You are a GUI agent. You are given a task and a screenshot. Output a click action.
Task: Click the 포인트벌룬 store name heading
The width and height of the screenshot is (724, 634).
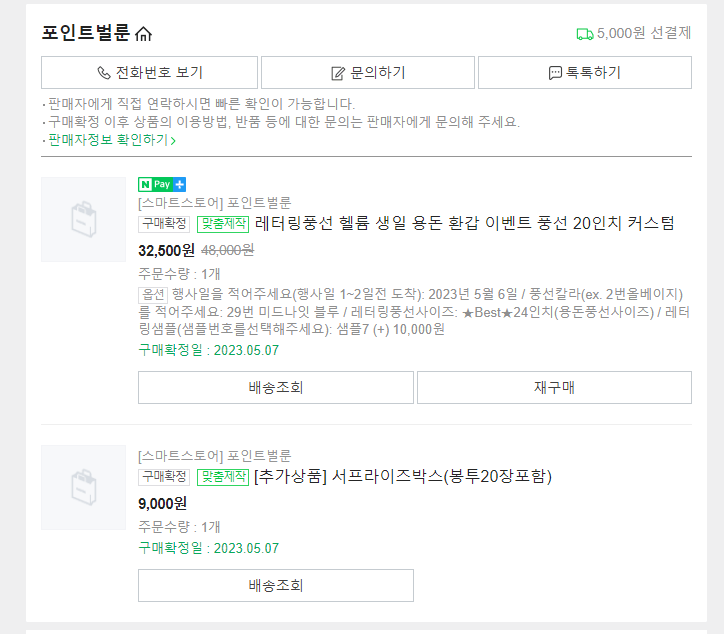86,33
